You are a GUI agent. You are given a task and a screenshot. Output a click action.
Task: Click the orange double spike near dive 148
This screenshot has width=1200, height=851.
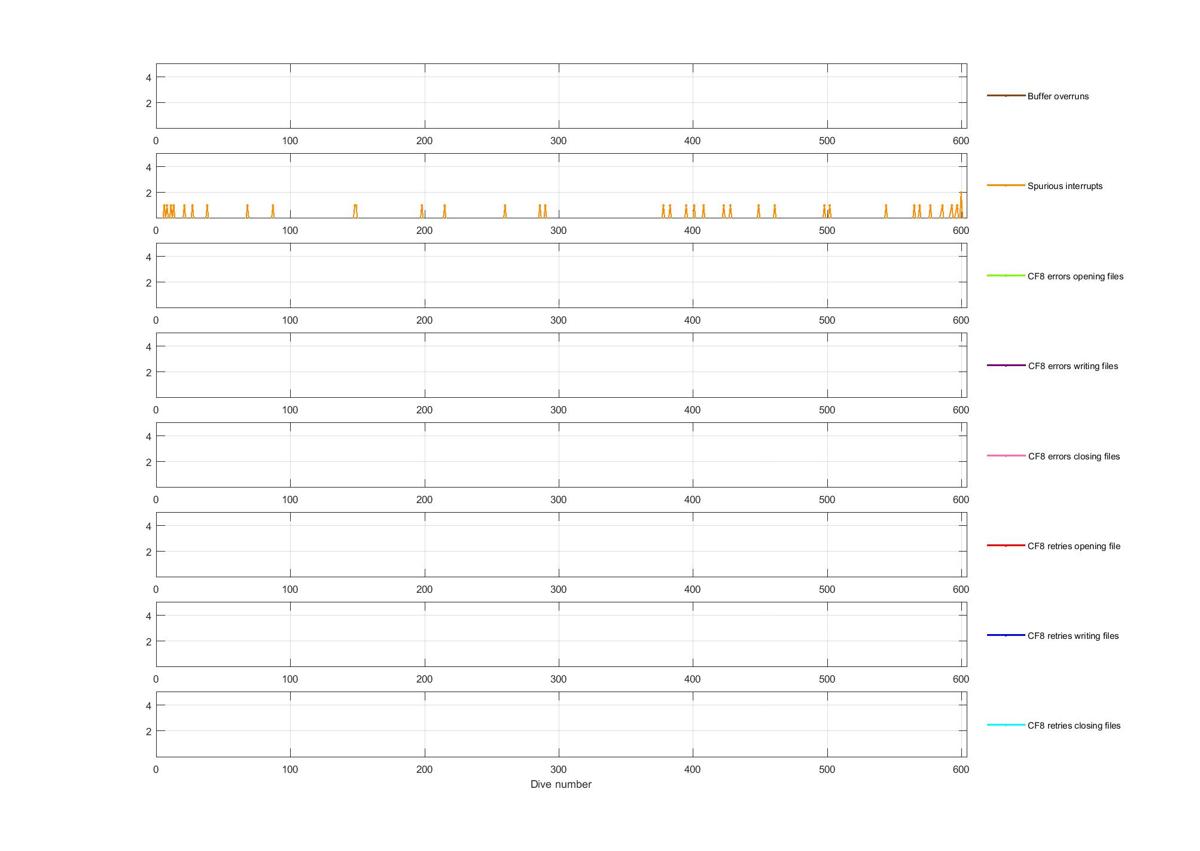click(355, 211)
